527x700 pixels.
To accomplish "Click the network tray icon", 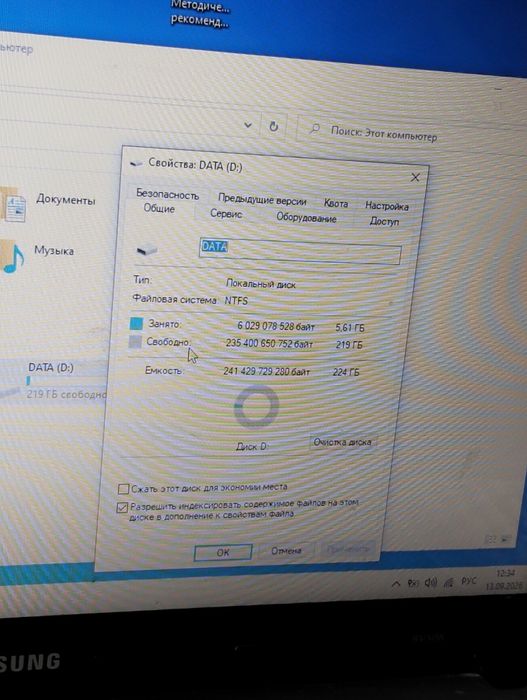I will 449,582.
